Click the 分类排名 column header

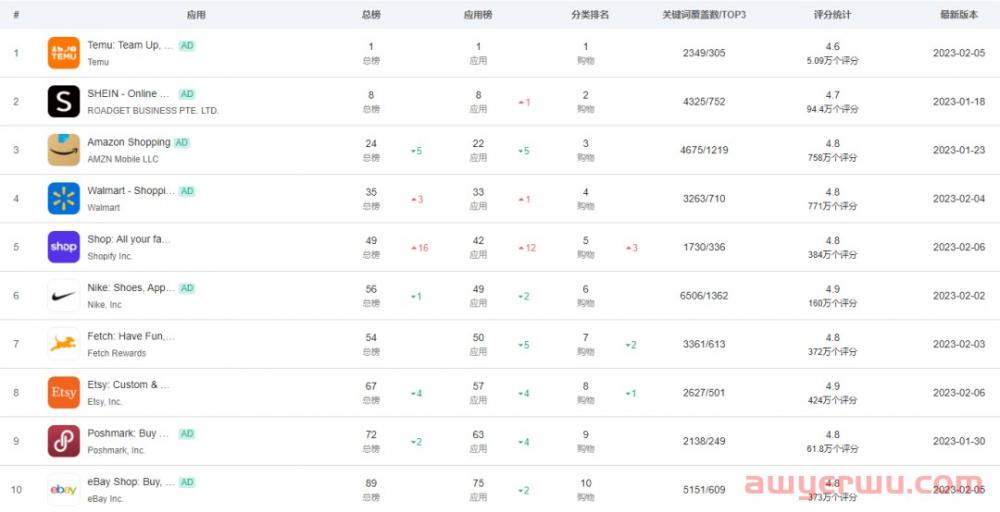coord(590,14)
